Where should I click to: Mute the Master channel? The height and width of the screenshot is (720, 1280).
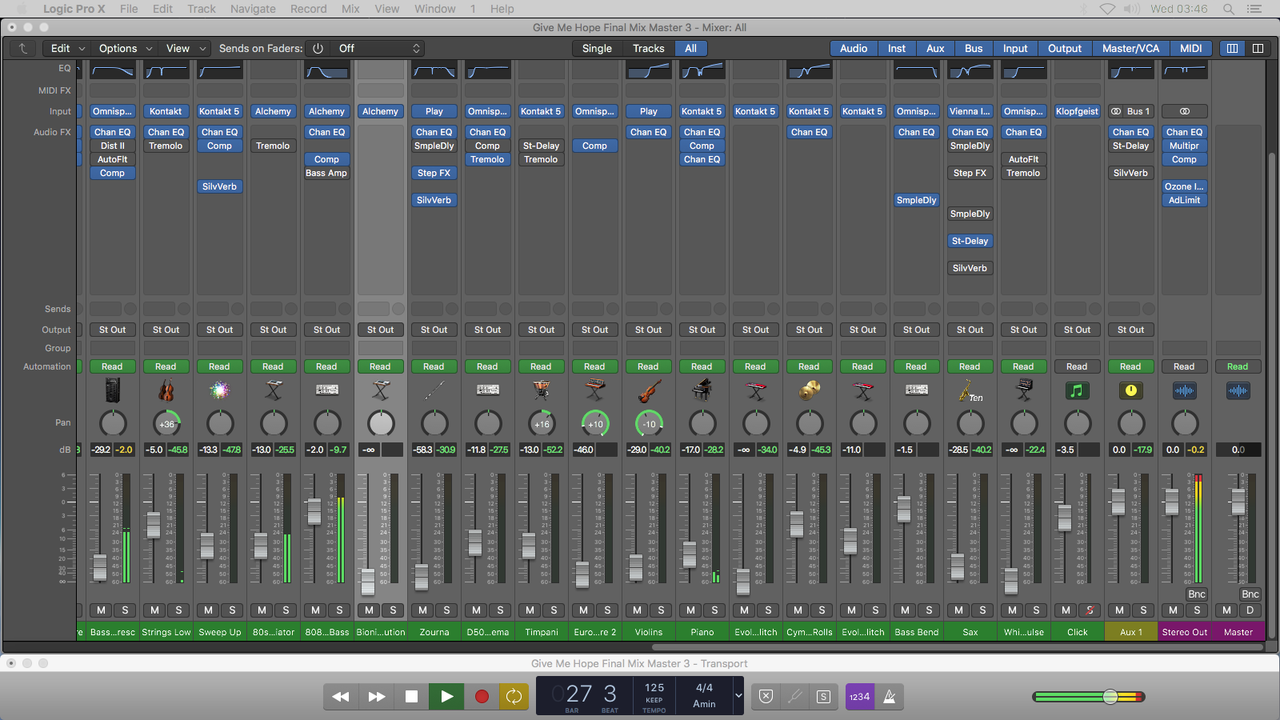click(x=1226, y=610)
